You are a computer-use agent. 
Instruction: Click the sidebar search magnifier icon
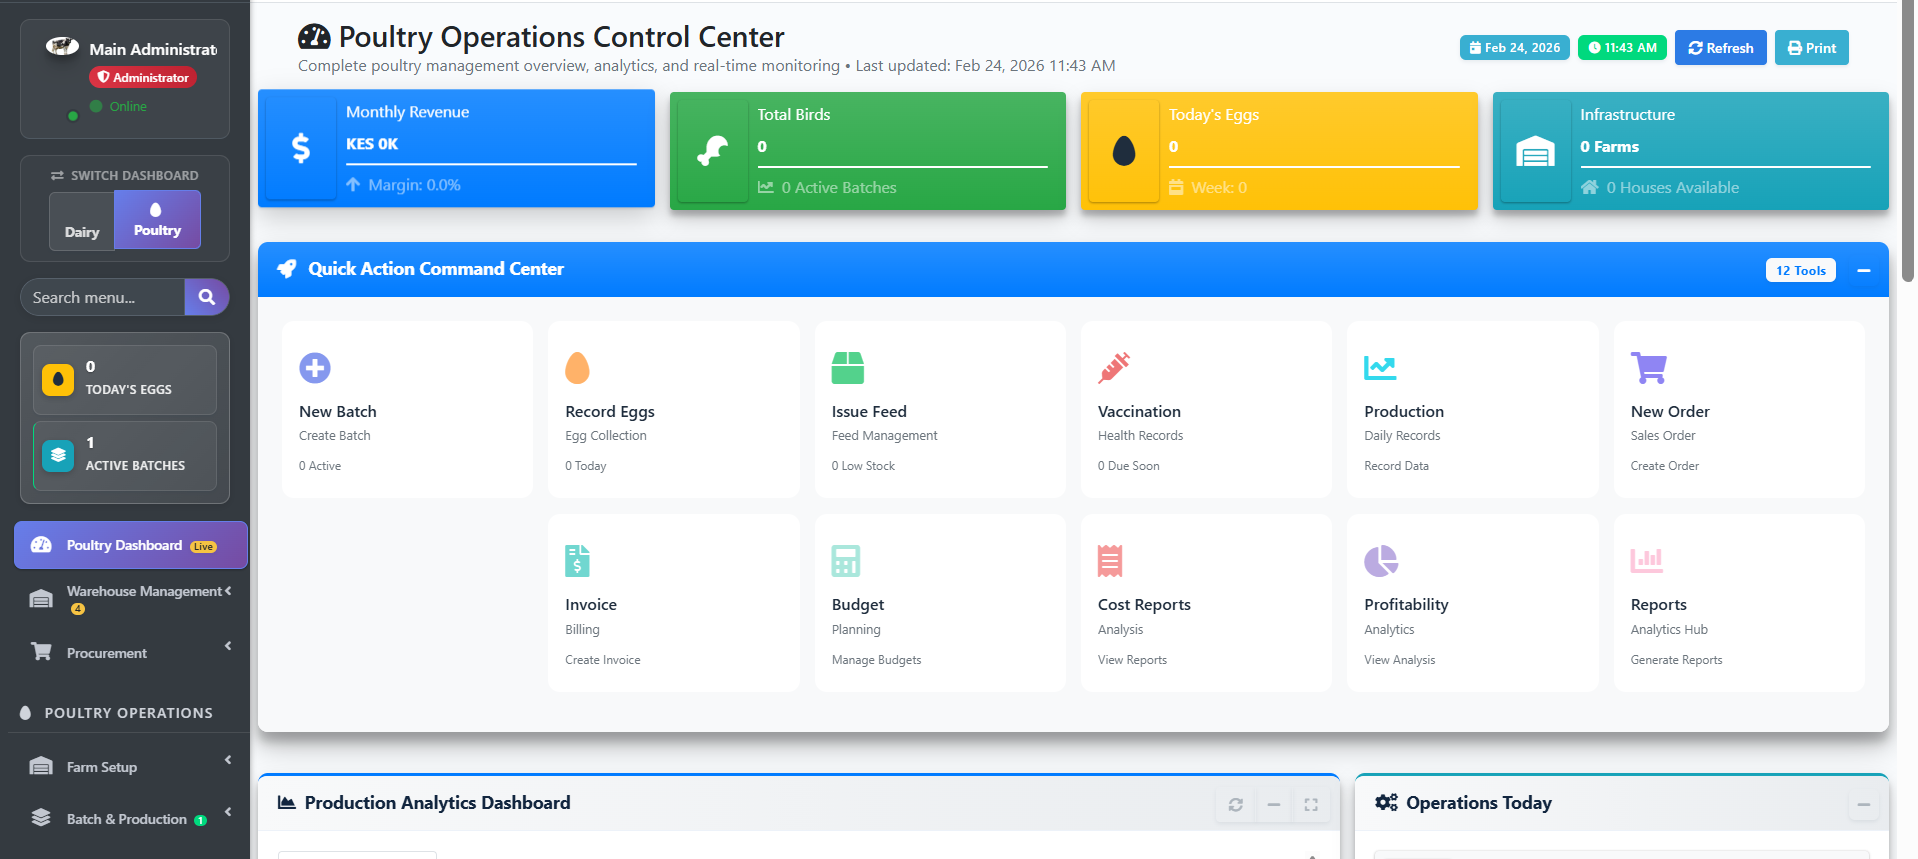click(207, 297)
